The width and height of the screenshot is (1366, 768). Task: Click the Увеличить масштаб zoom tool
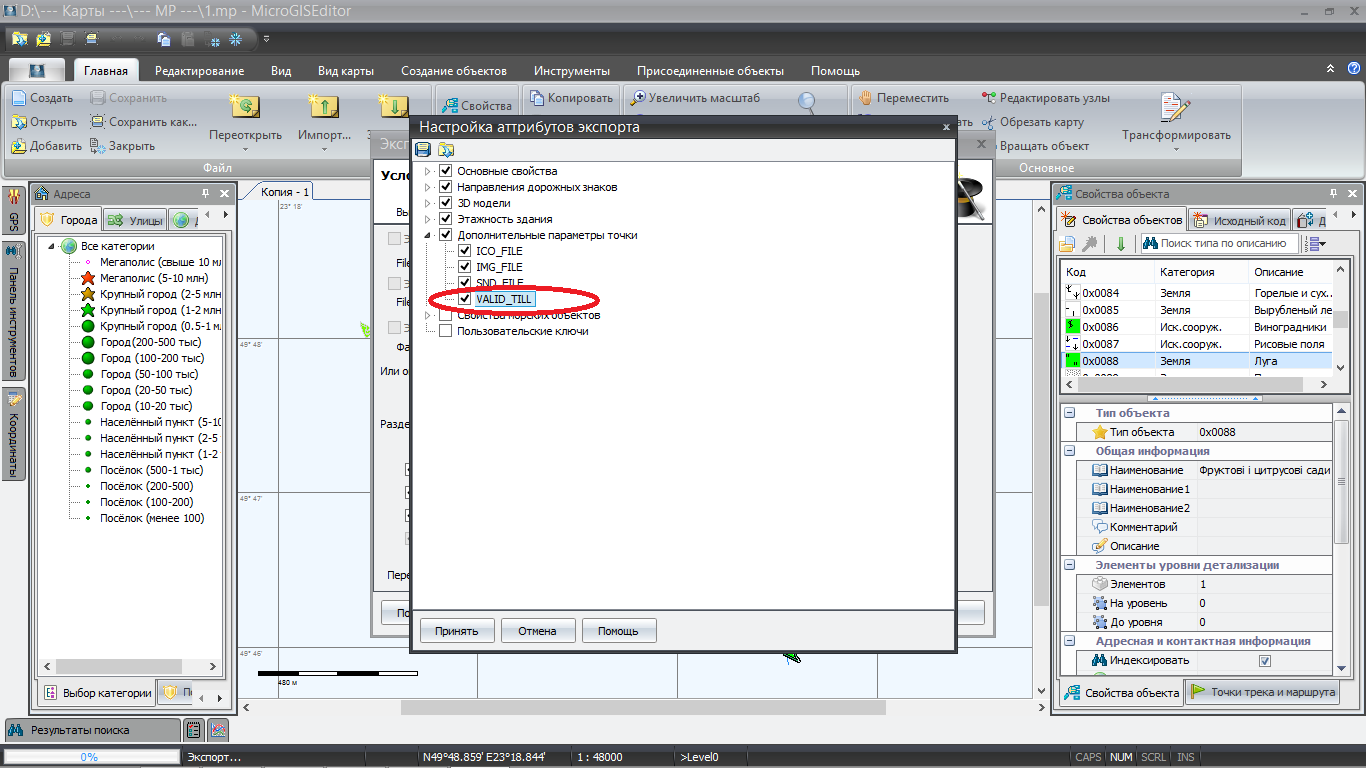point(695,98)
